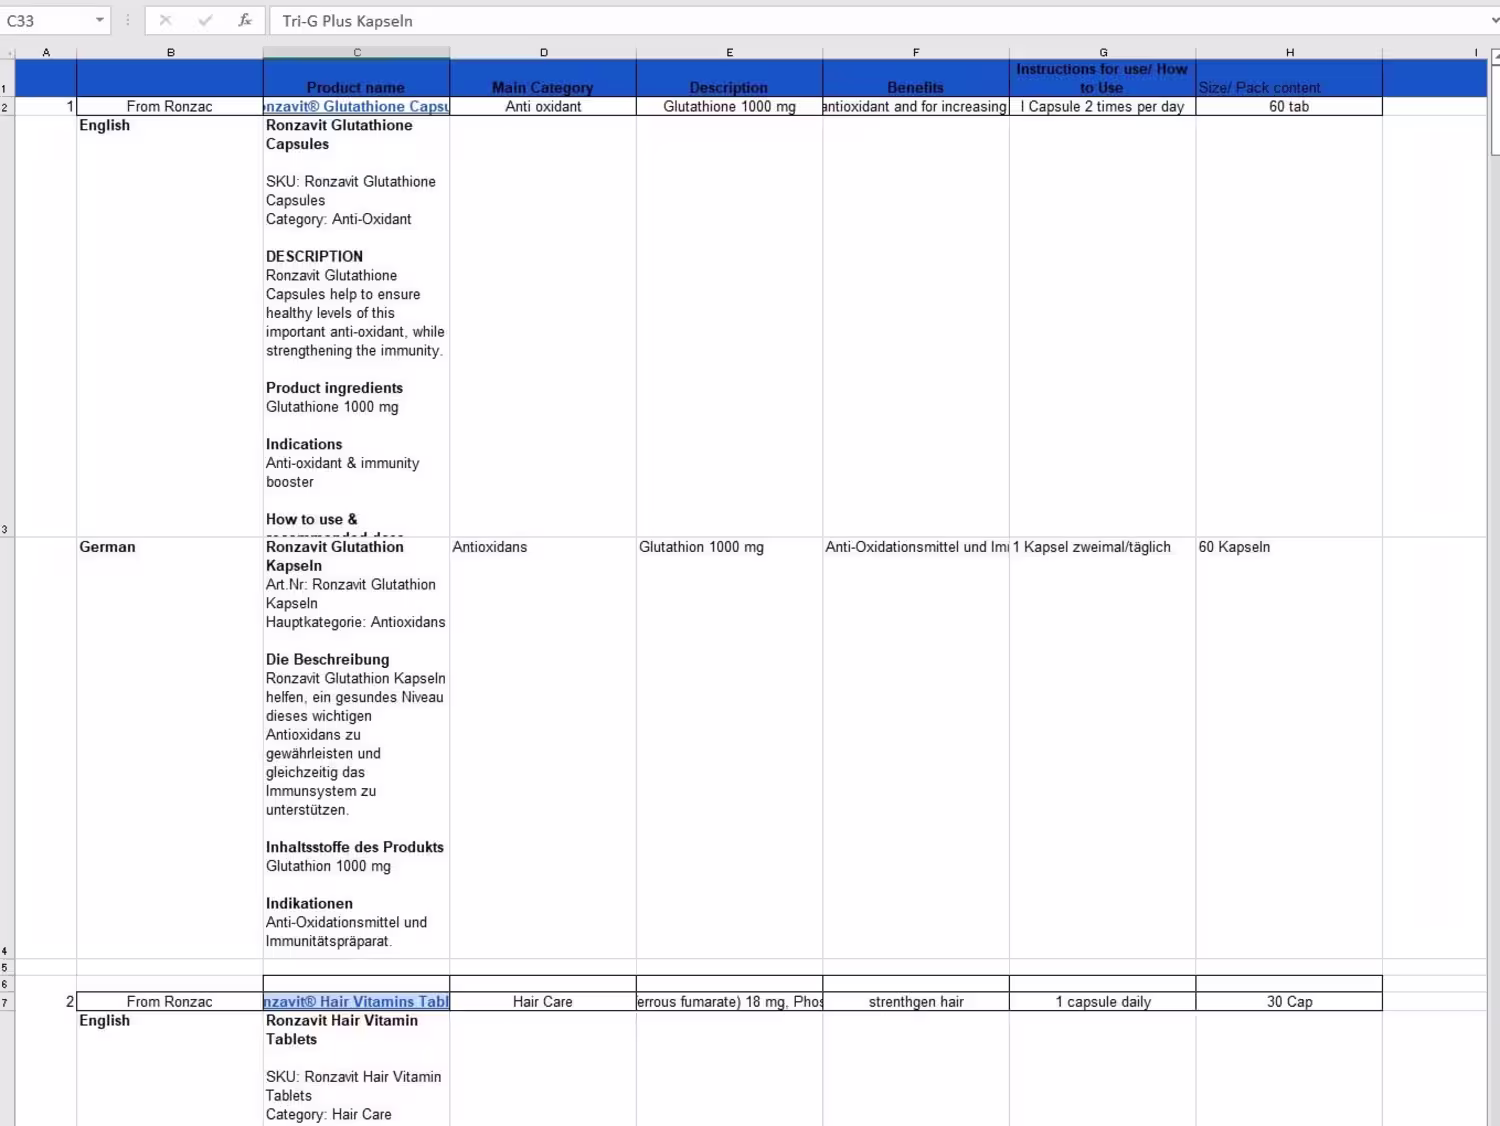Select the 'I Capsule 2 times per day' cell
Screen dimensions: 1500x1126
click(x=1103, y=107)
